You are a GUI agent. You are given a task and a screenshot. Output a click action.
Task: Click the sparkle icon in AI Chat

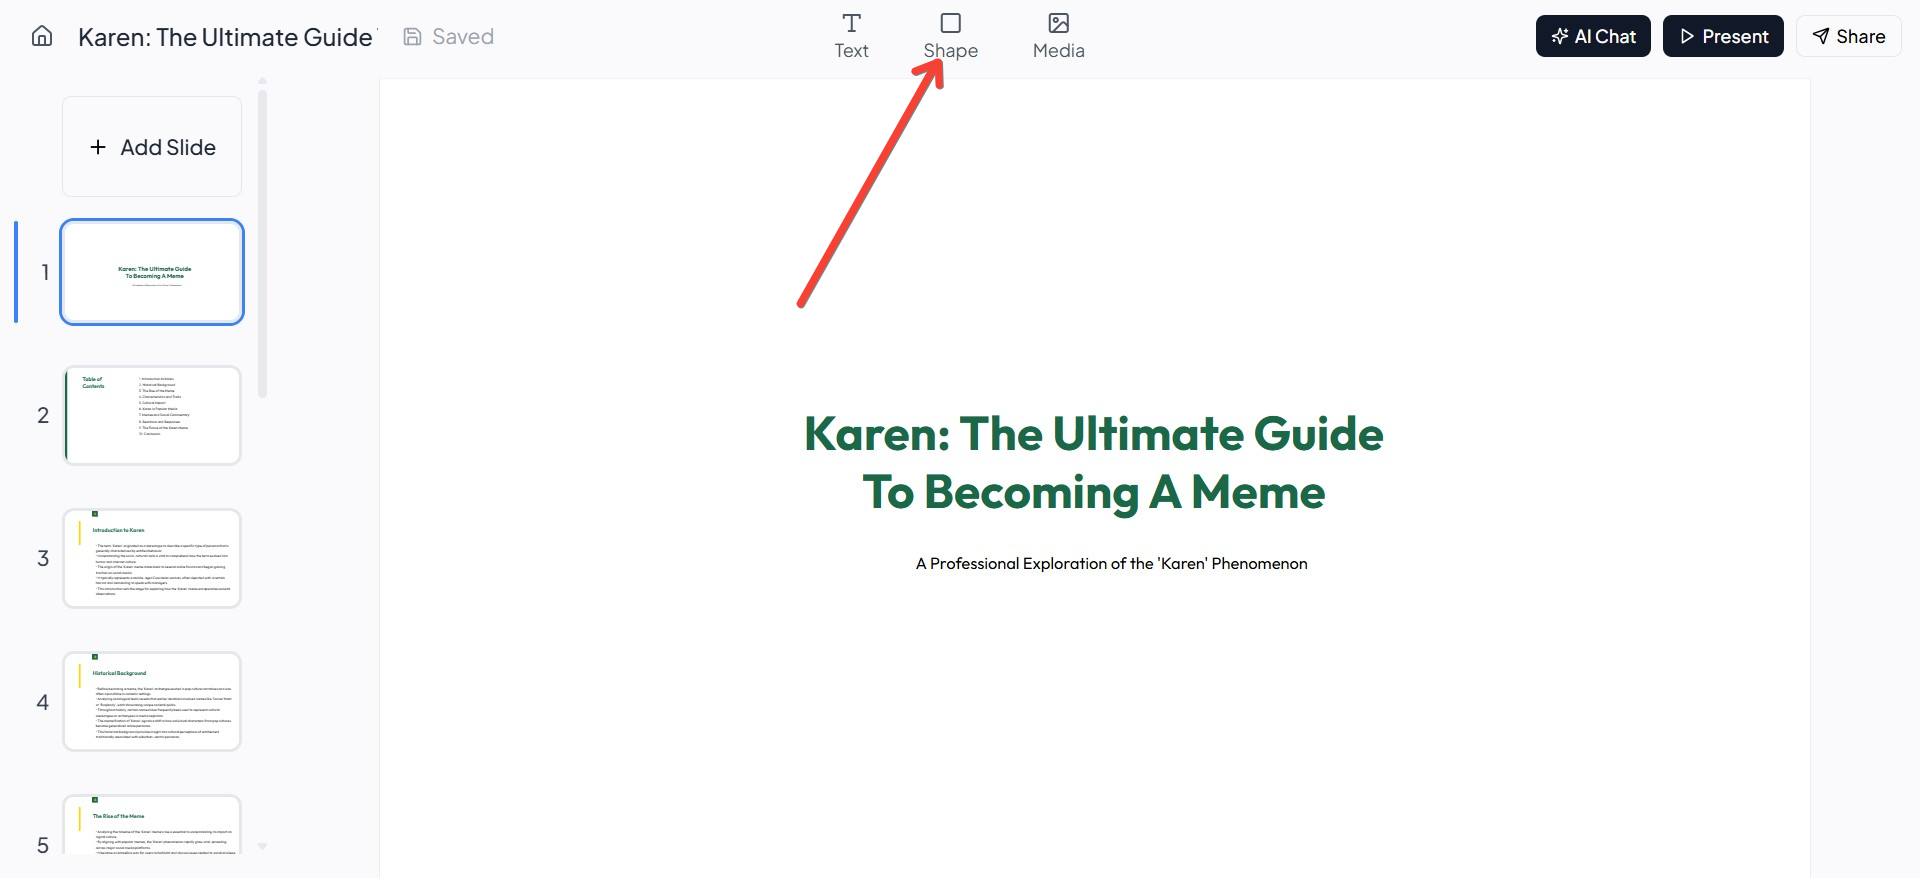pos(1560,36)
